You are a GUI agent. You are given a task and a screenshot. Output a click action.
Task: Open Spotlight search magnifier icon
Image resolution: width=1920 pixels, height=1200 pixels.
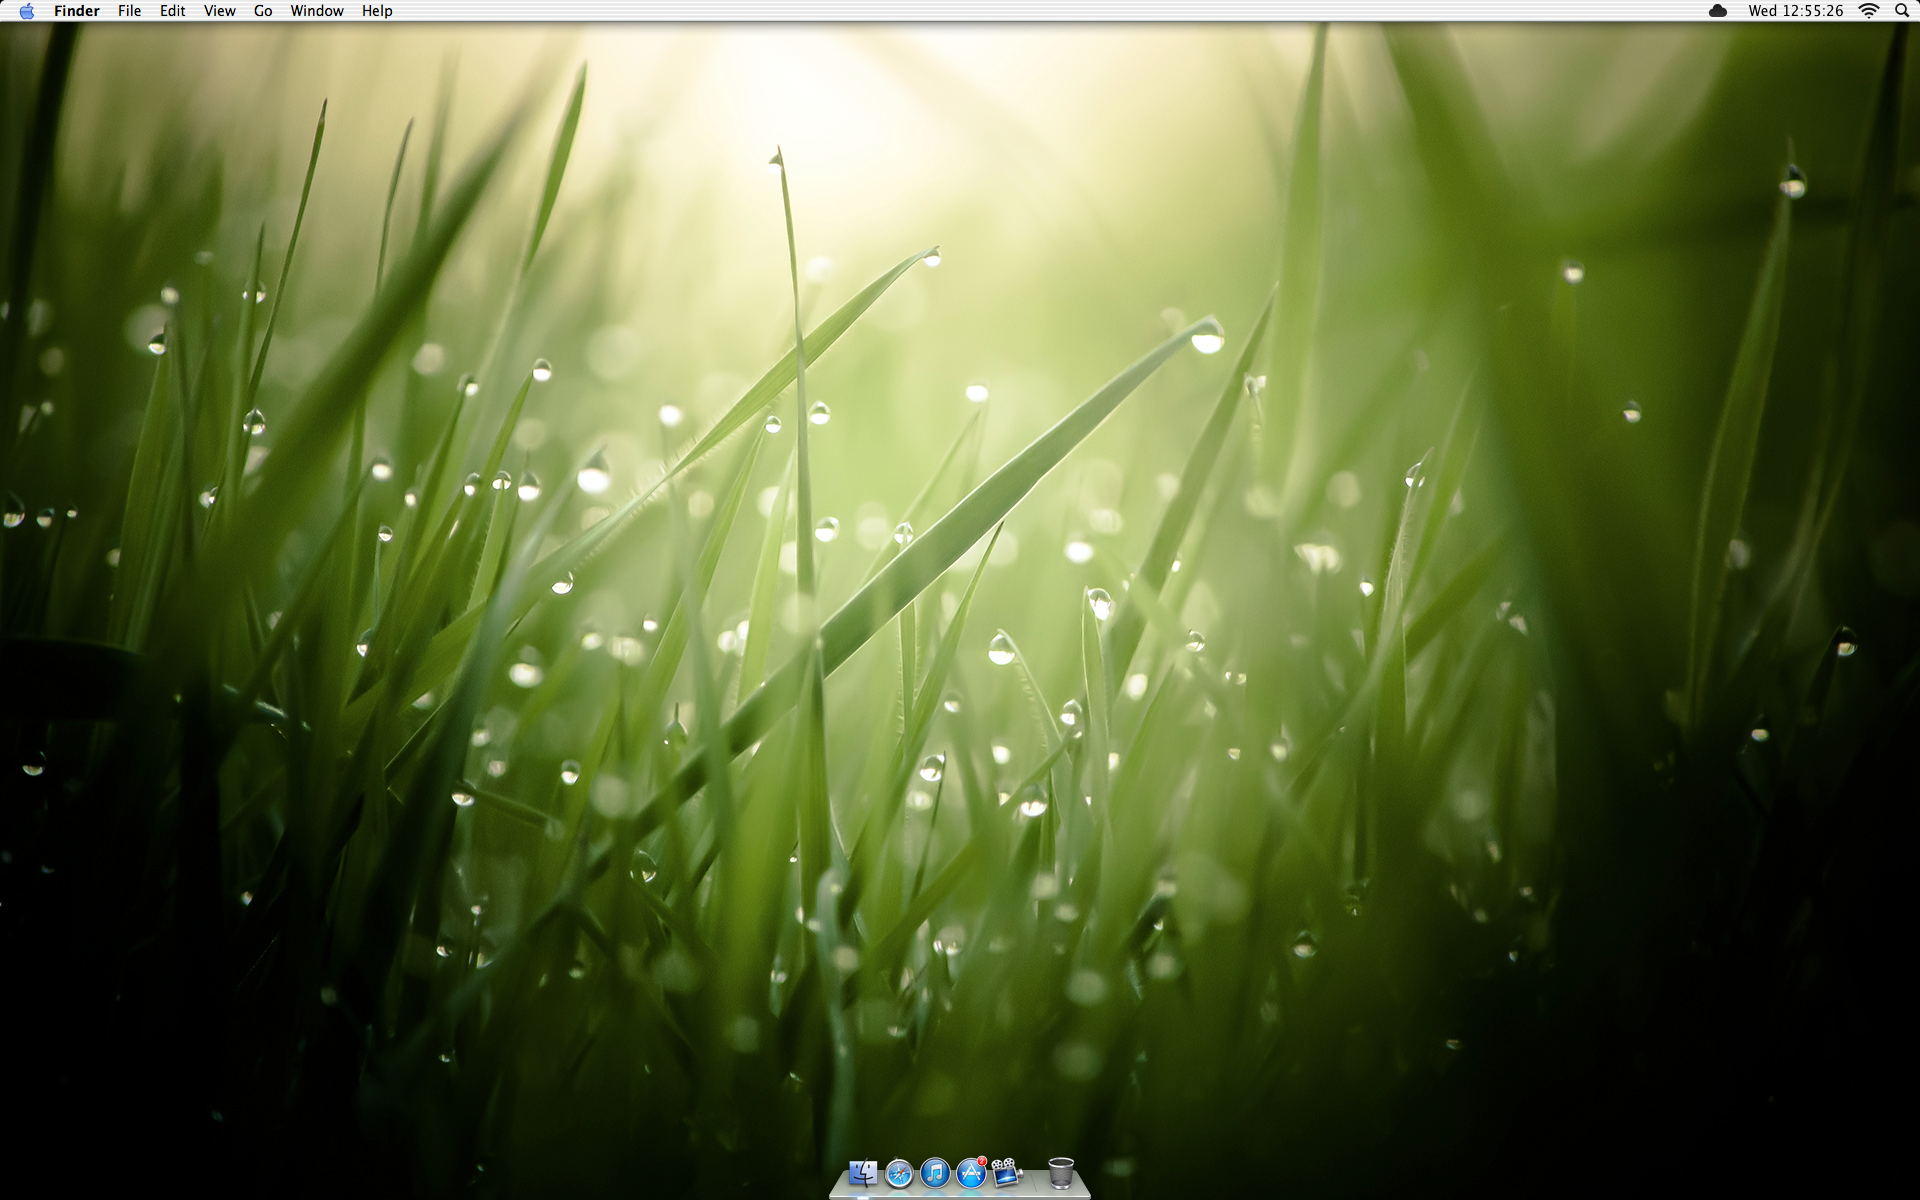tap(1901, 11)
